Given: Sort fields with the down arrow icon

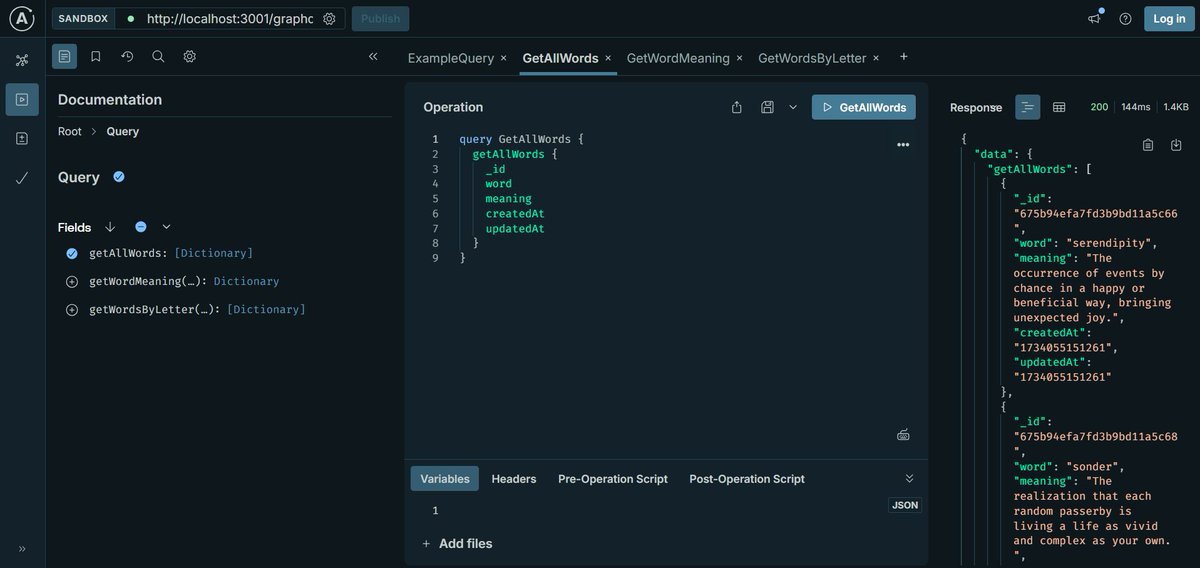Looking at the screenshot, I should click(x=110, y=227).
